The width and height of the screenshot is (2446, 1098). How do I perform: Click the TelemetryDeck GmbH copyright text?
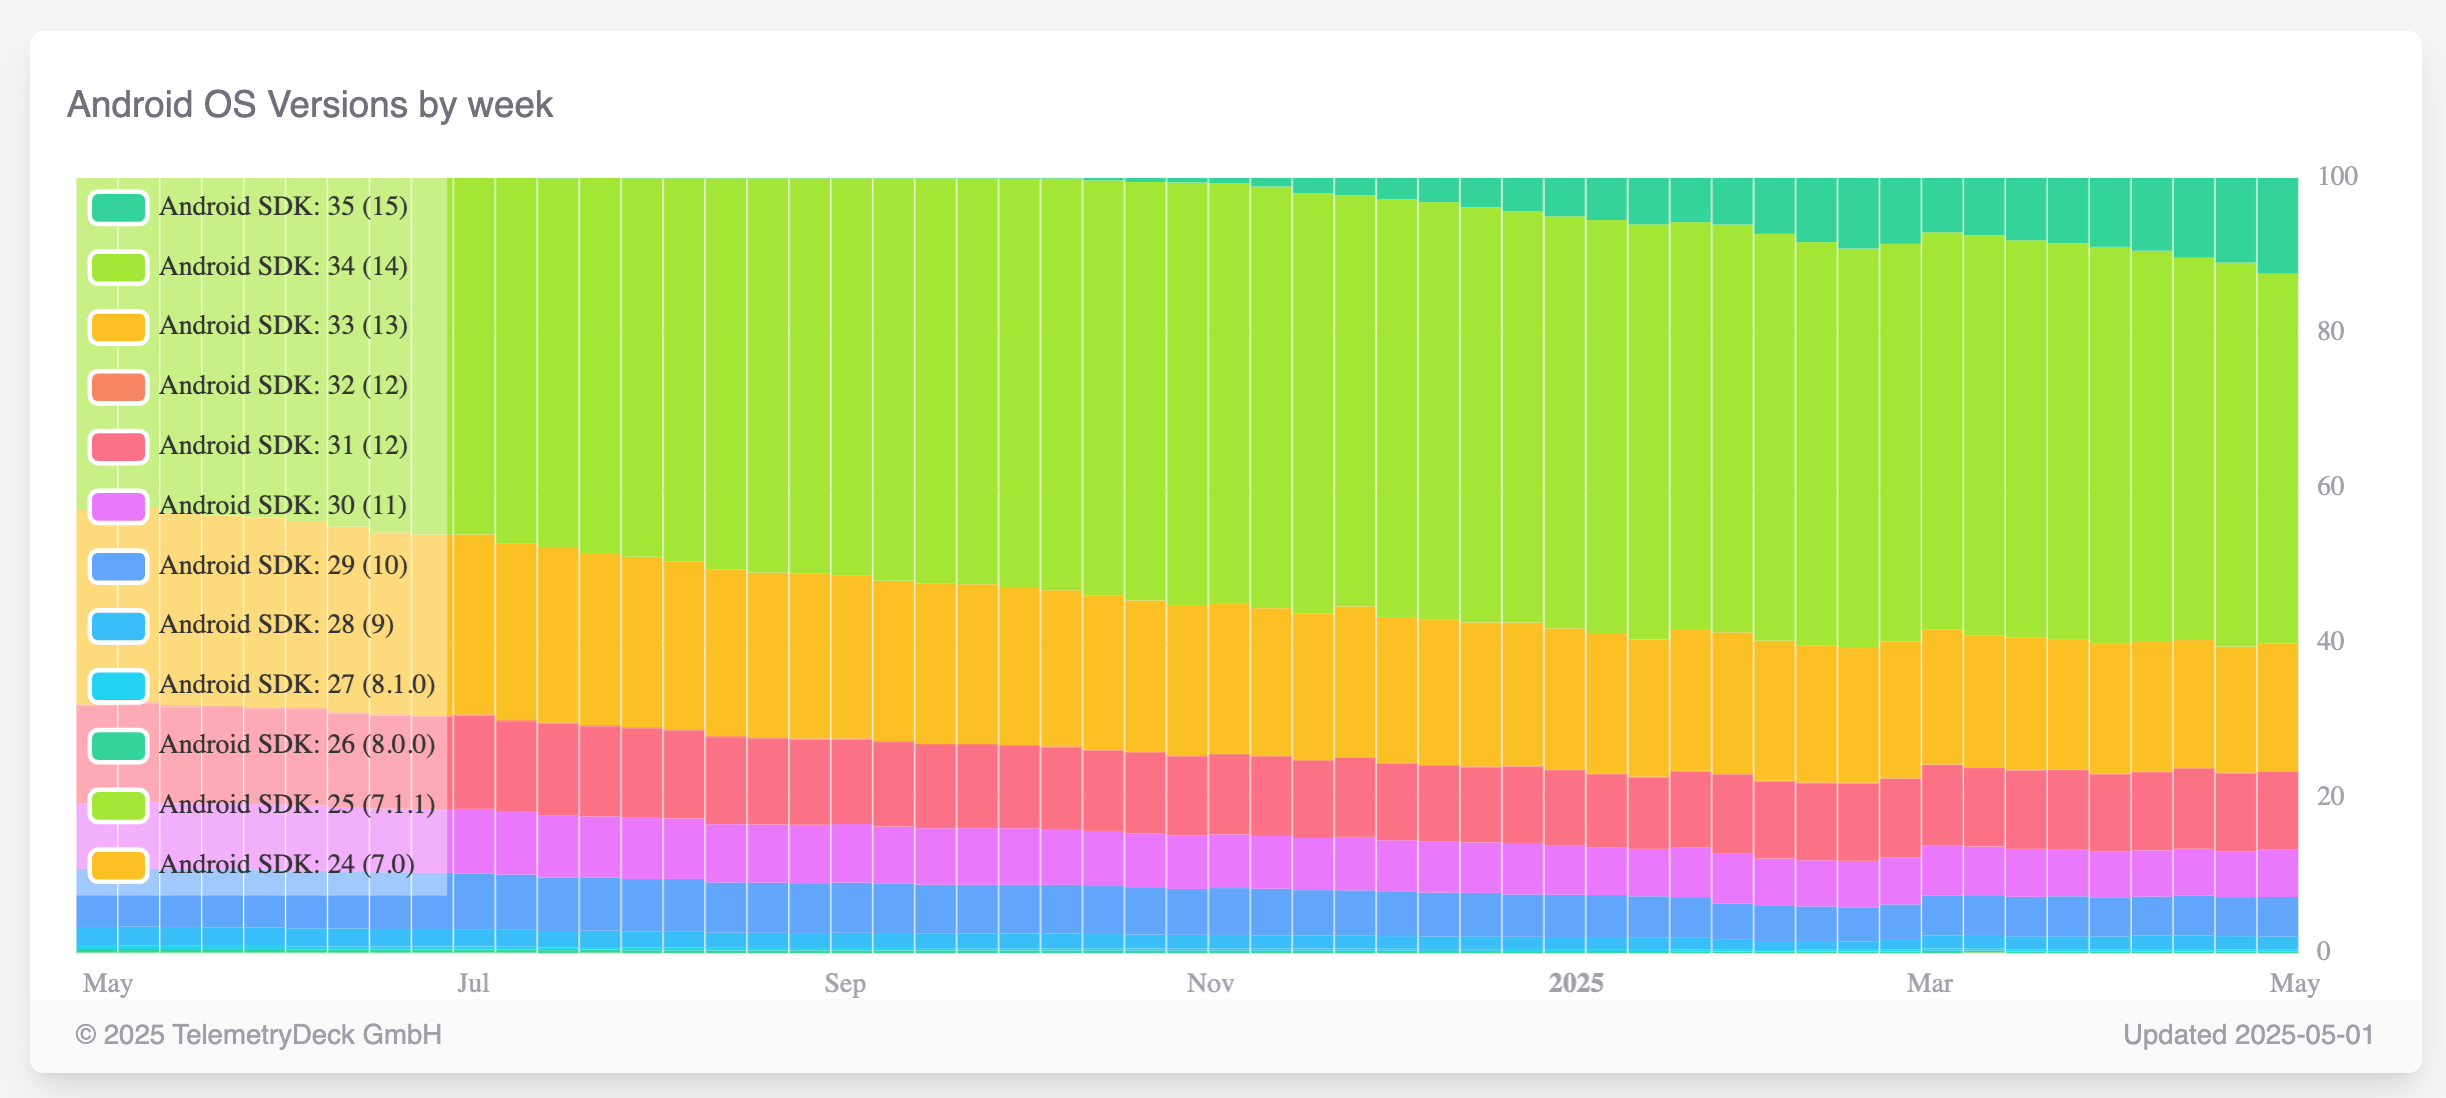point(258,1034)
